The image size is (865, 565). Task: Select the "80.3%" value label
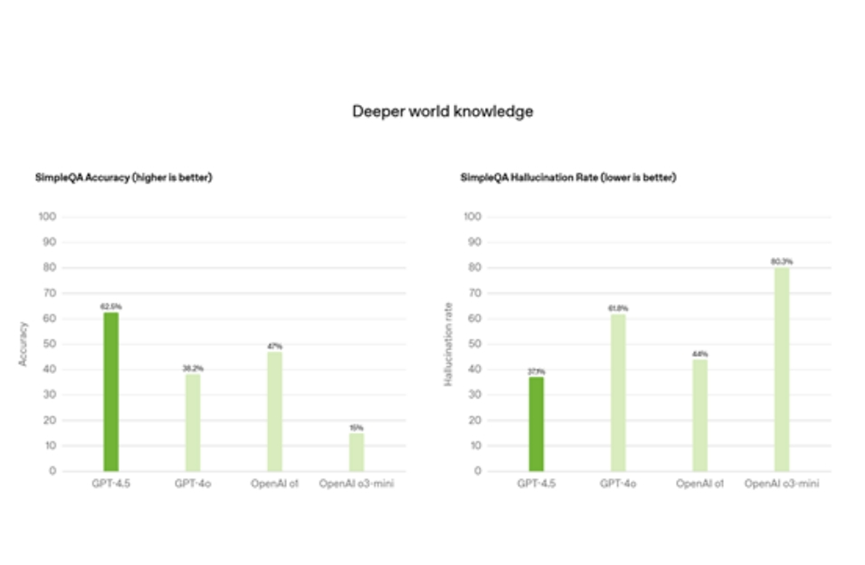[x=782, y=261]
